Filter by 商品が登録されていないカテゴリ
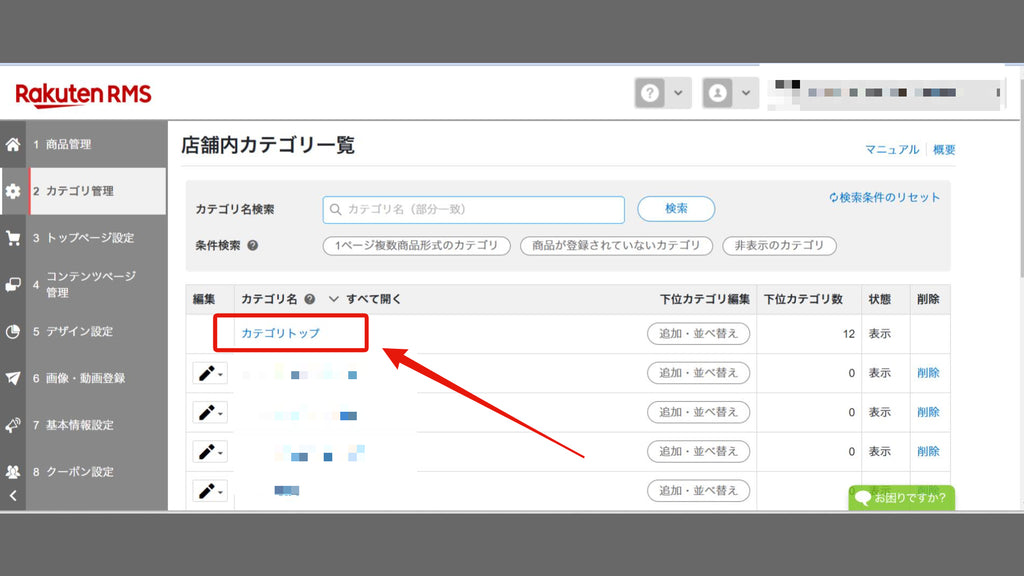The image size is (1024, 576). pyautogui.click(x=616, y=246)
